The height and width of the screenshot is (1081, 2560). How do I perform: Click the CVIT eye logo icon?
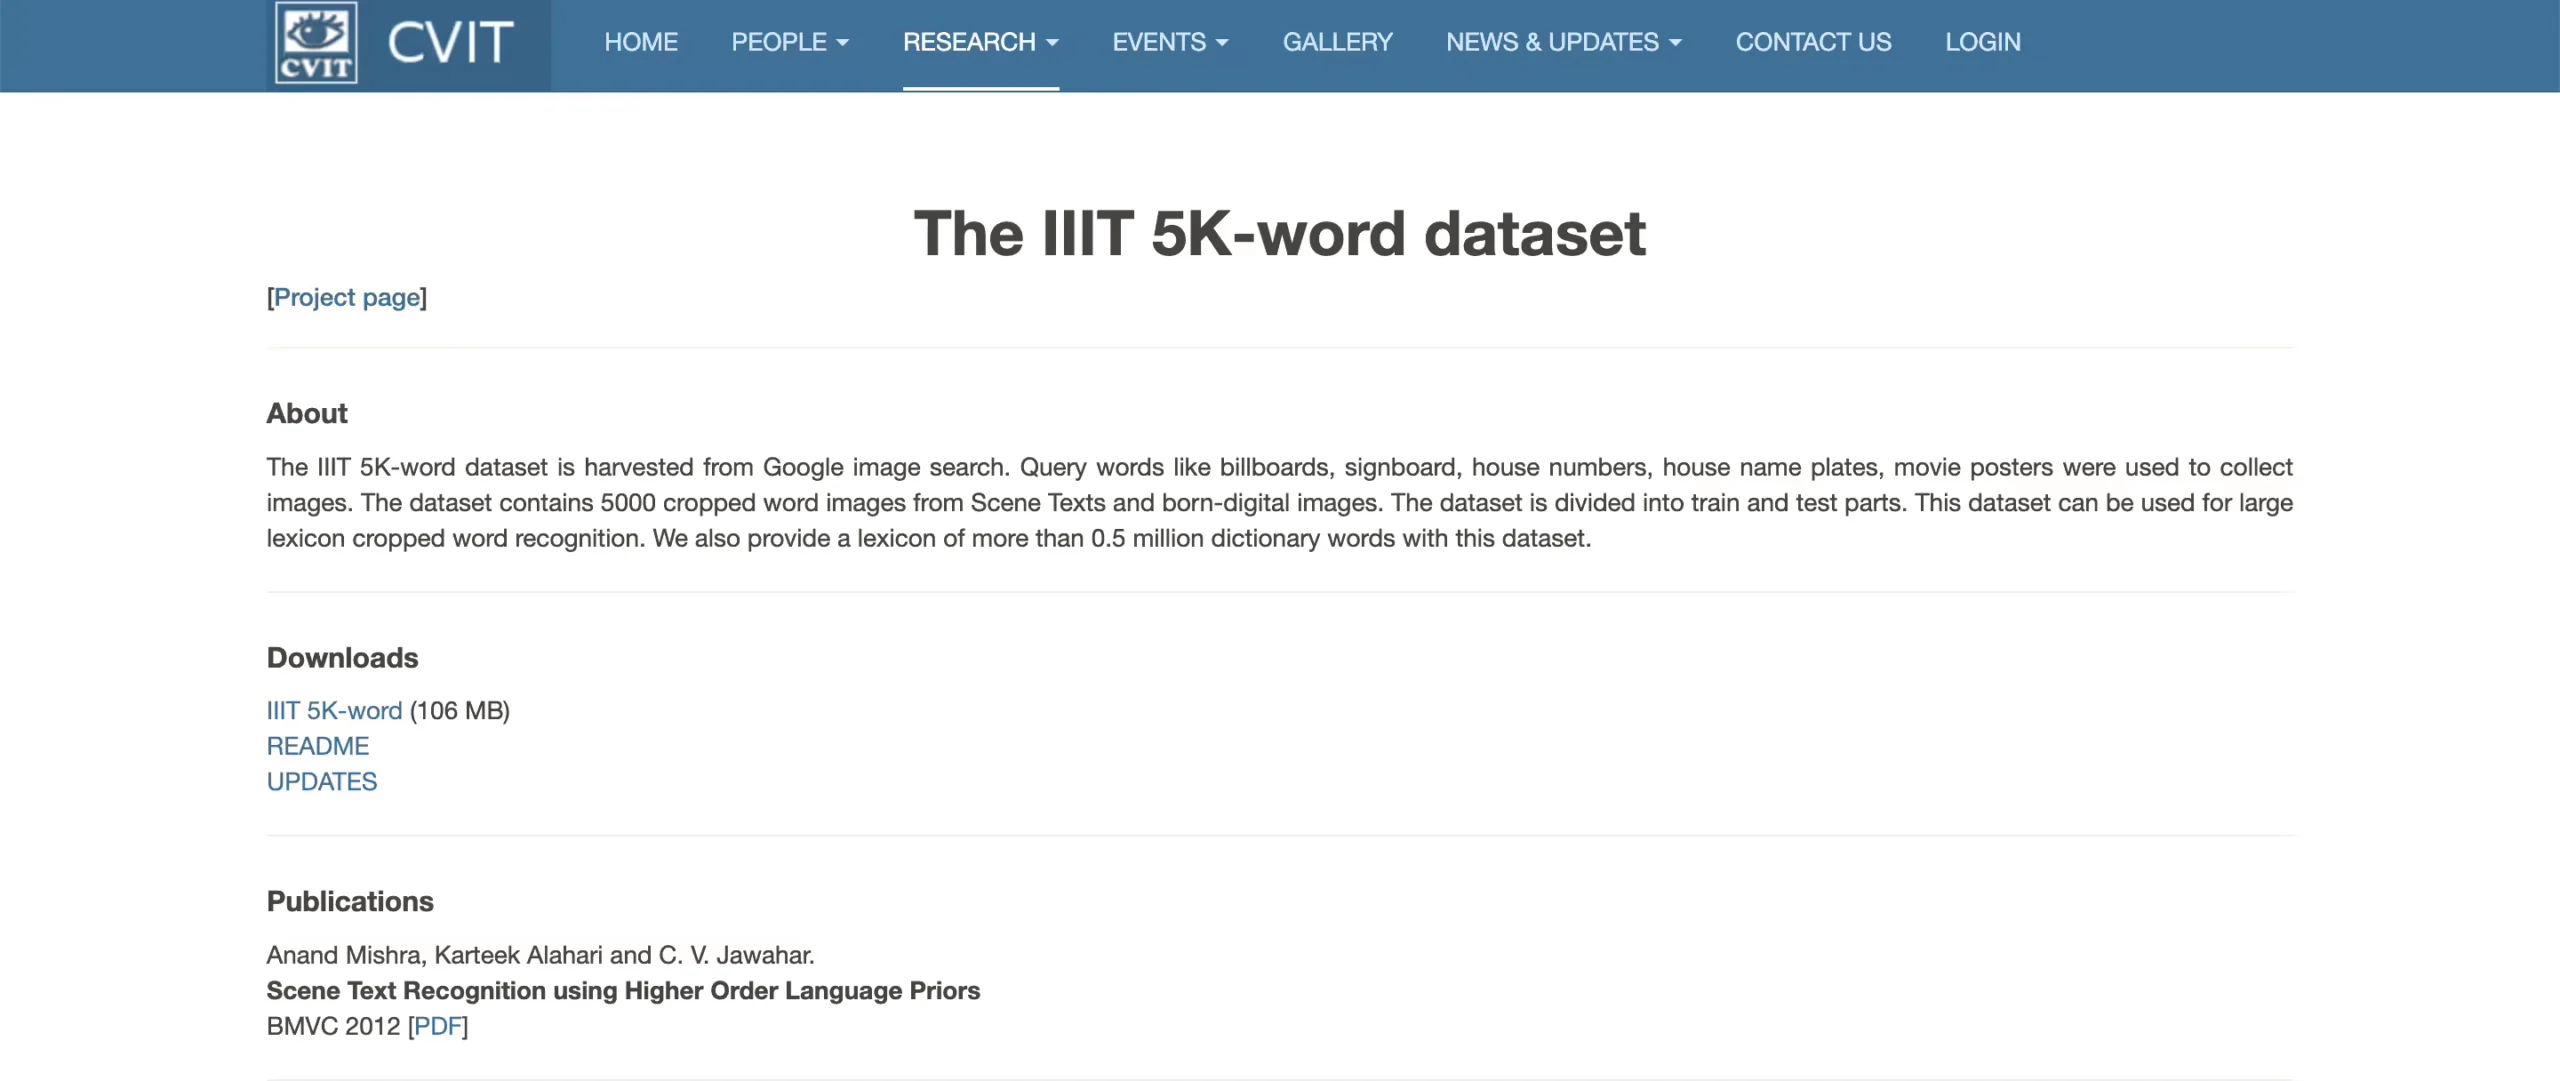tap(316, 43)
